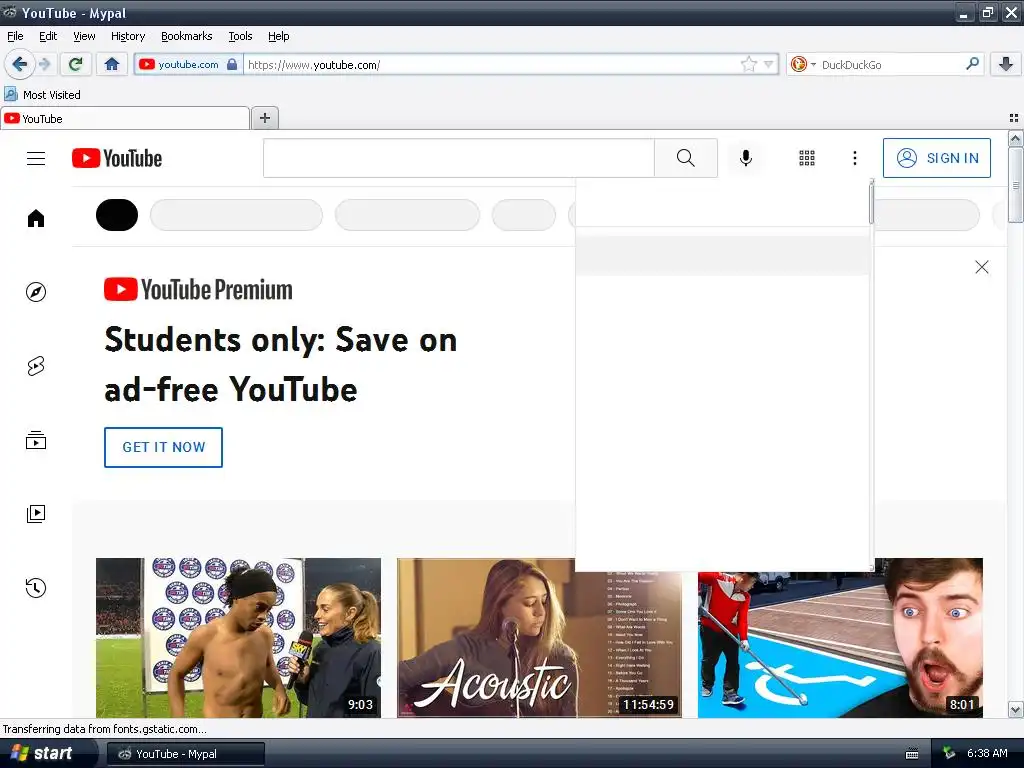
Task: Click the browser Forward arrow button
Action: tap(44, 64)
